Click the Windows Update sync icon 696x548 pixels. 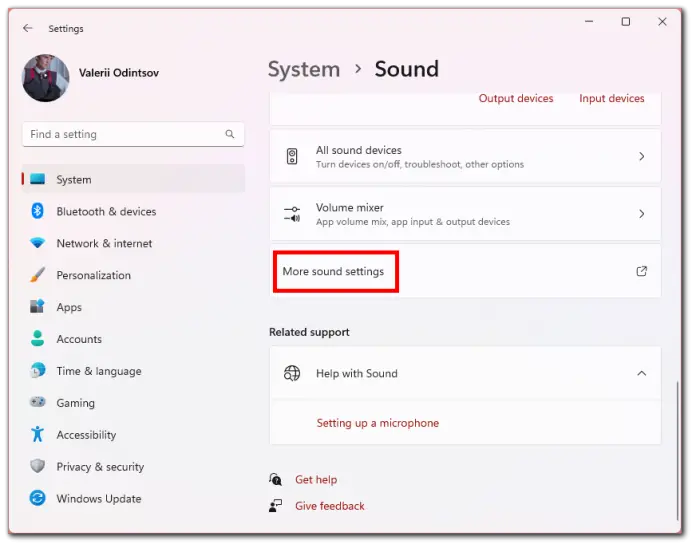(38, 498)
